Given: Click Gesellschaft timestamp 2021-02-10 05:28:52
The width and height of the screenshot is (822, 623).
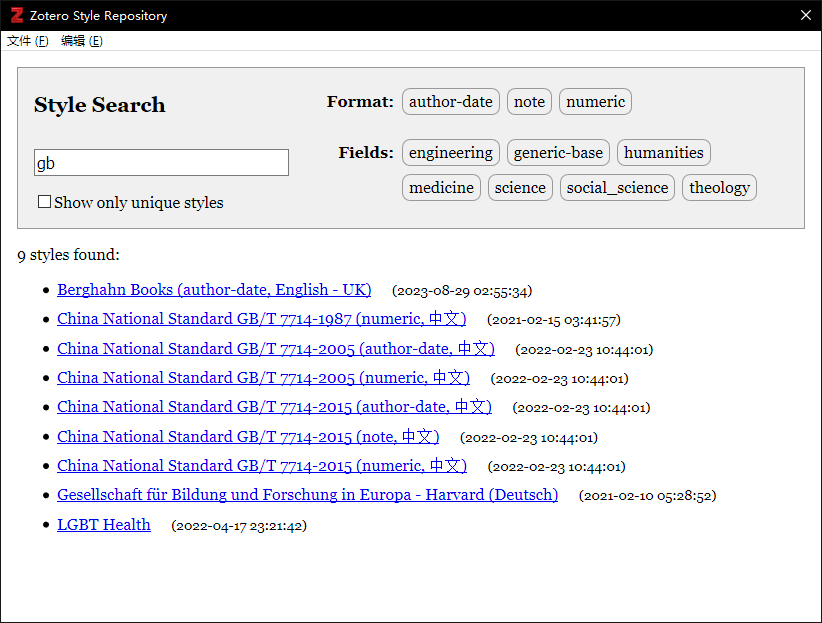Looking at the screenshot, I should (648, 496).
